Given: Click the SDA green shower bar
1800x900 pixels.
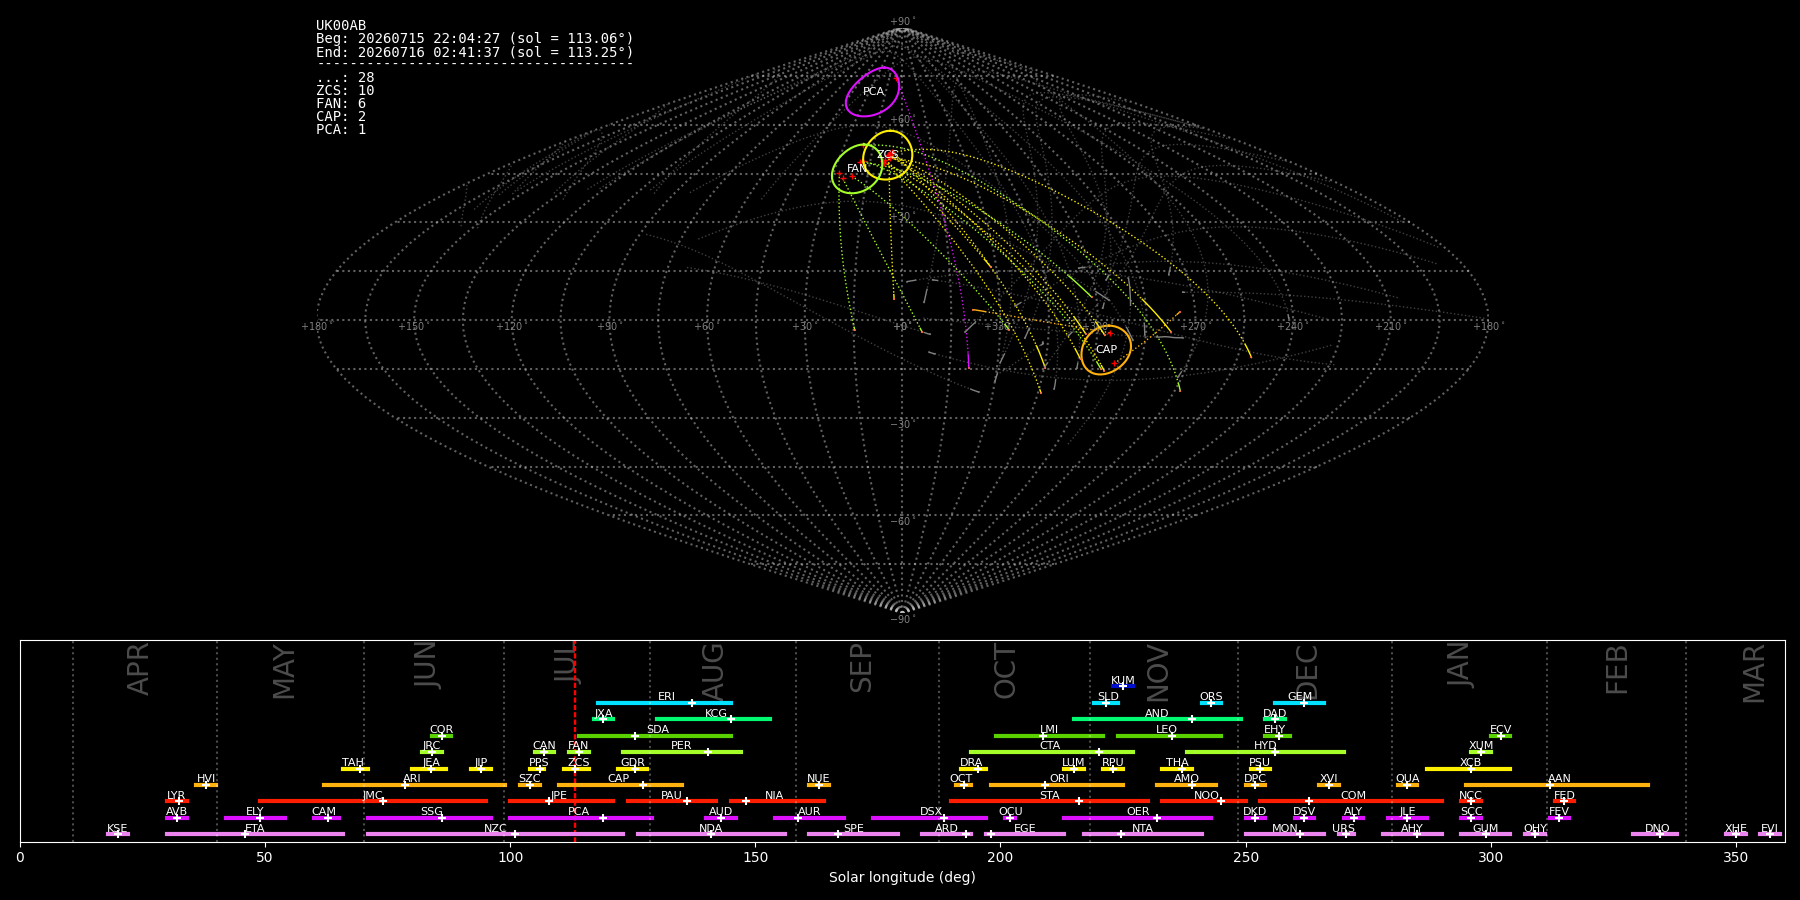Looking at the screenshot, I should click(x=655, y=736).
